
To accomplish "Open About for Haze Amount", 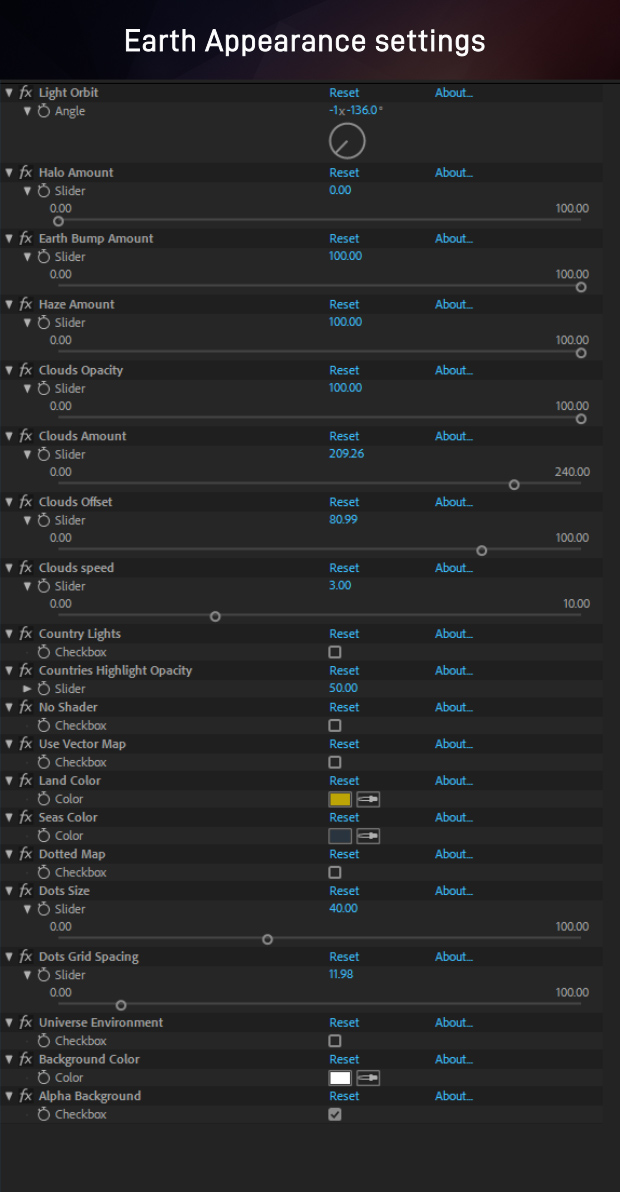I will pyautogui.click(x=454, y=304).
